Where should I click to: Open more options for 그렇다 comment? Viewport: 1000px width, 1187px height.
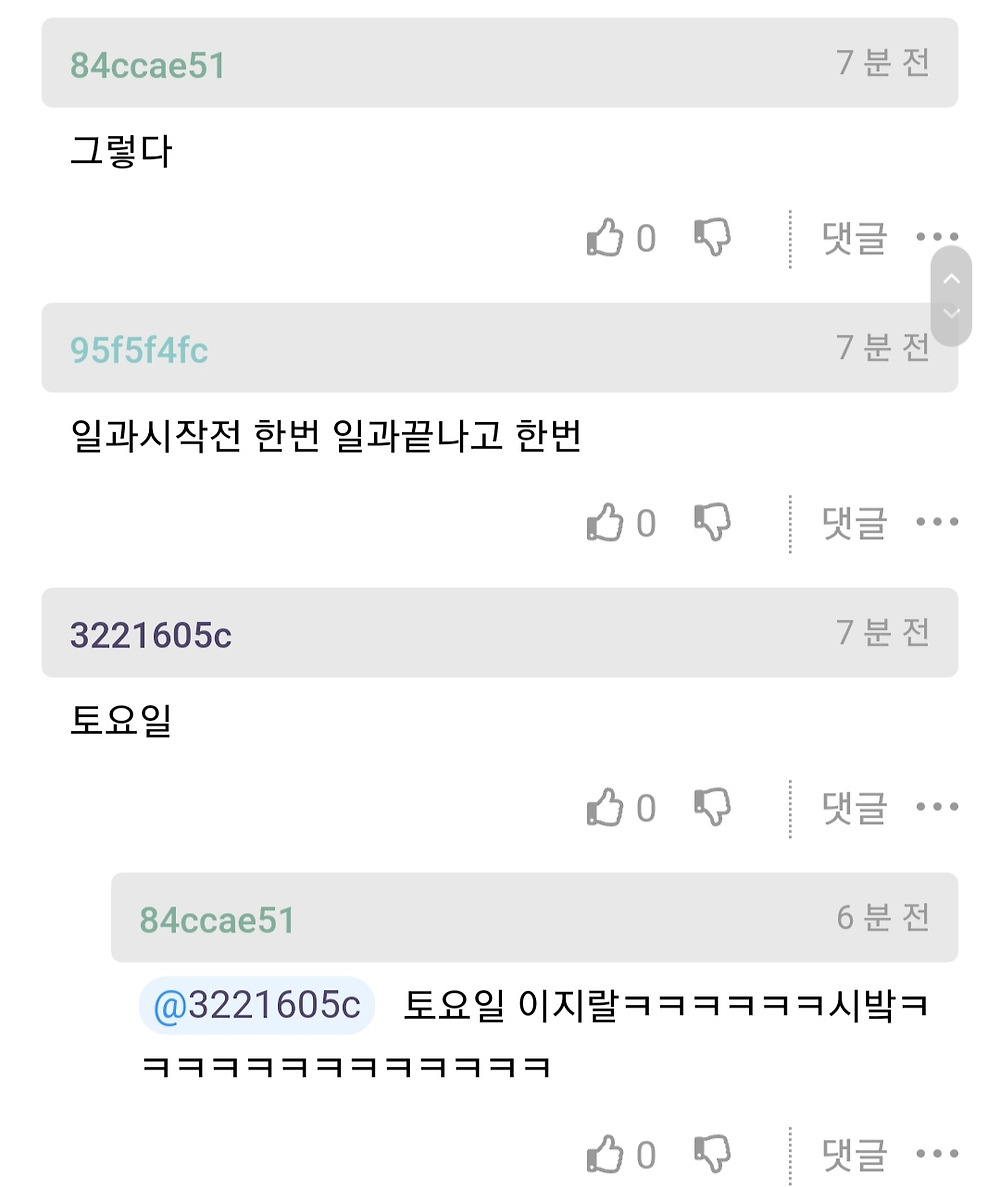point(937,238)
